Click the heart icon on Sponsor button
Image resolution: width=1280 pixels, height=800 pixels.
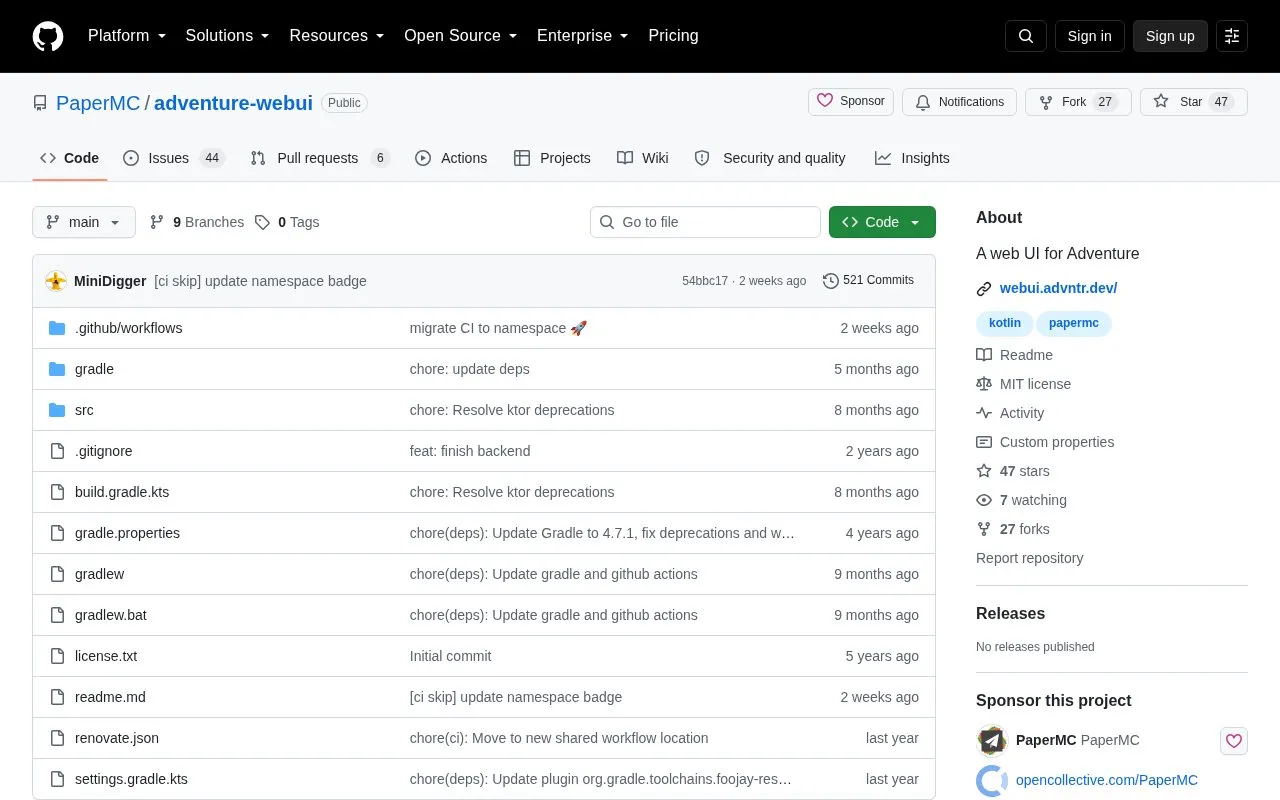click(825, 101)
